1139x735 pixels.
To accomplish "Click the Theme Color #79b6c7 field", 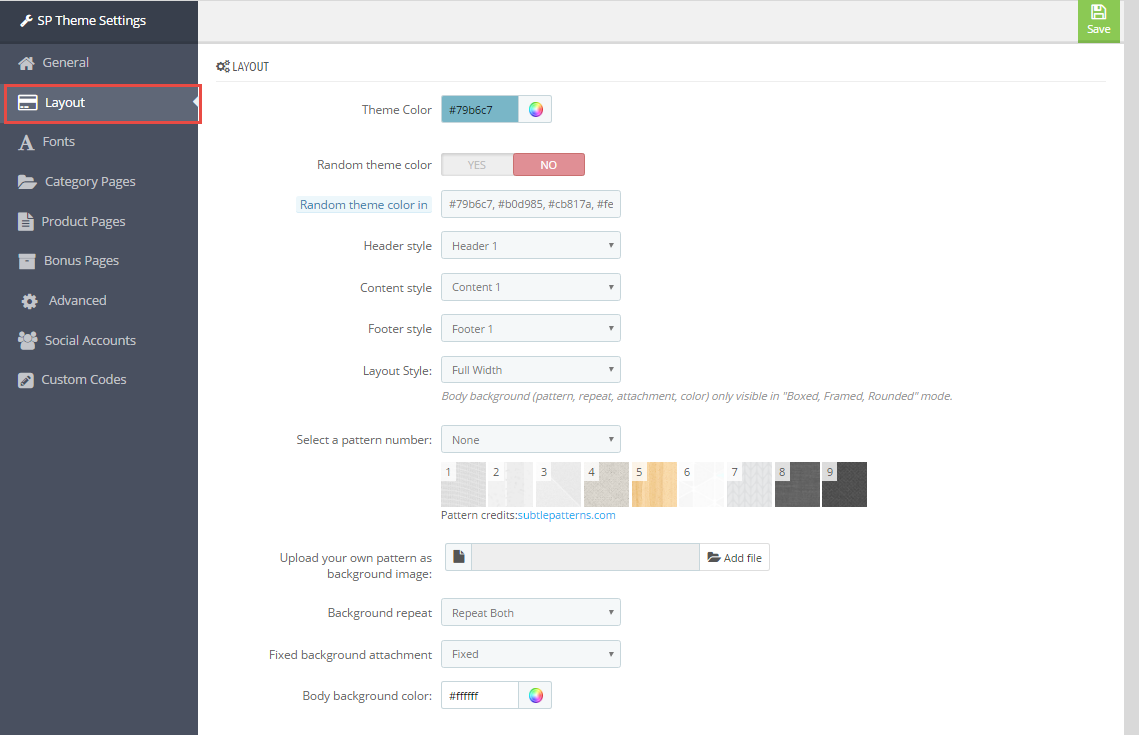I will click(480, 110).
